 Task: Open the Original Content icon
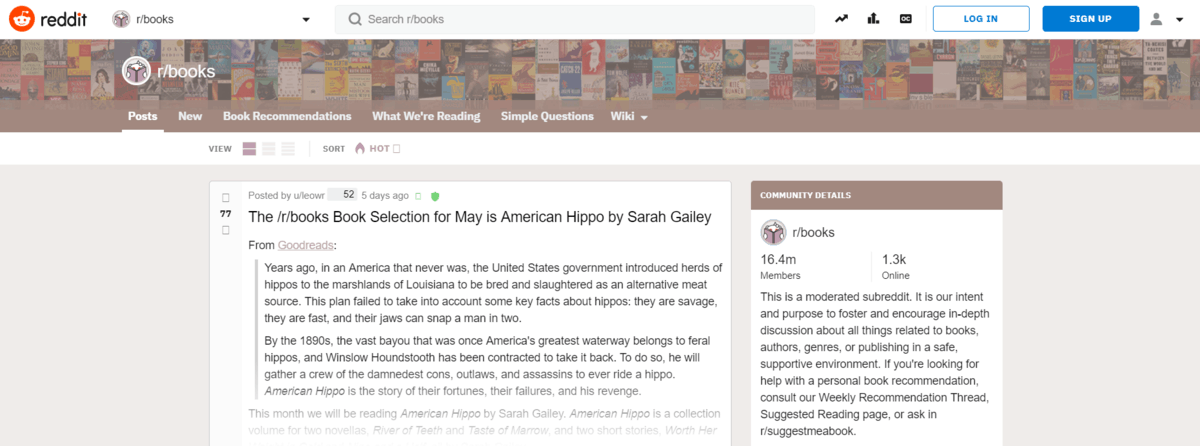(x=906, y=19)
